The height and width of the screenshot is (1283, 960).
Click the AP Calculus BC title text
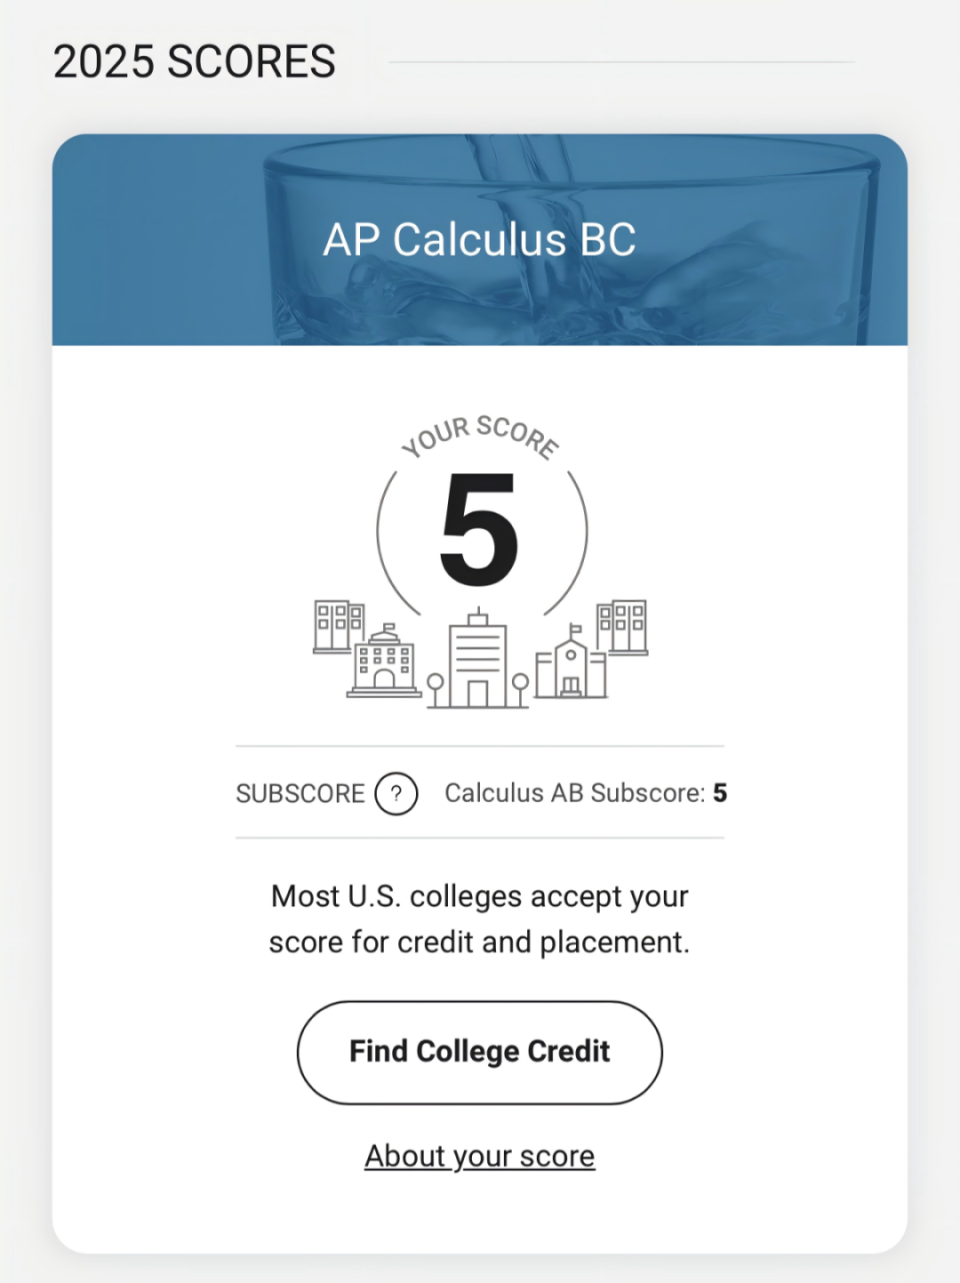[x=480, y=240]
